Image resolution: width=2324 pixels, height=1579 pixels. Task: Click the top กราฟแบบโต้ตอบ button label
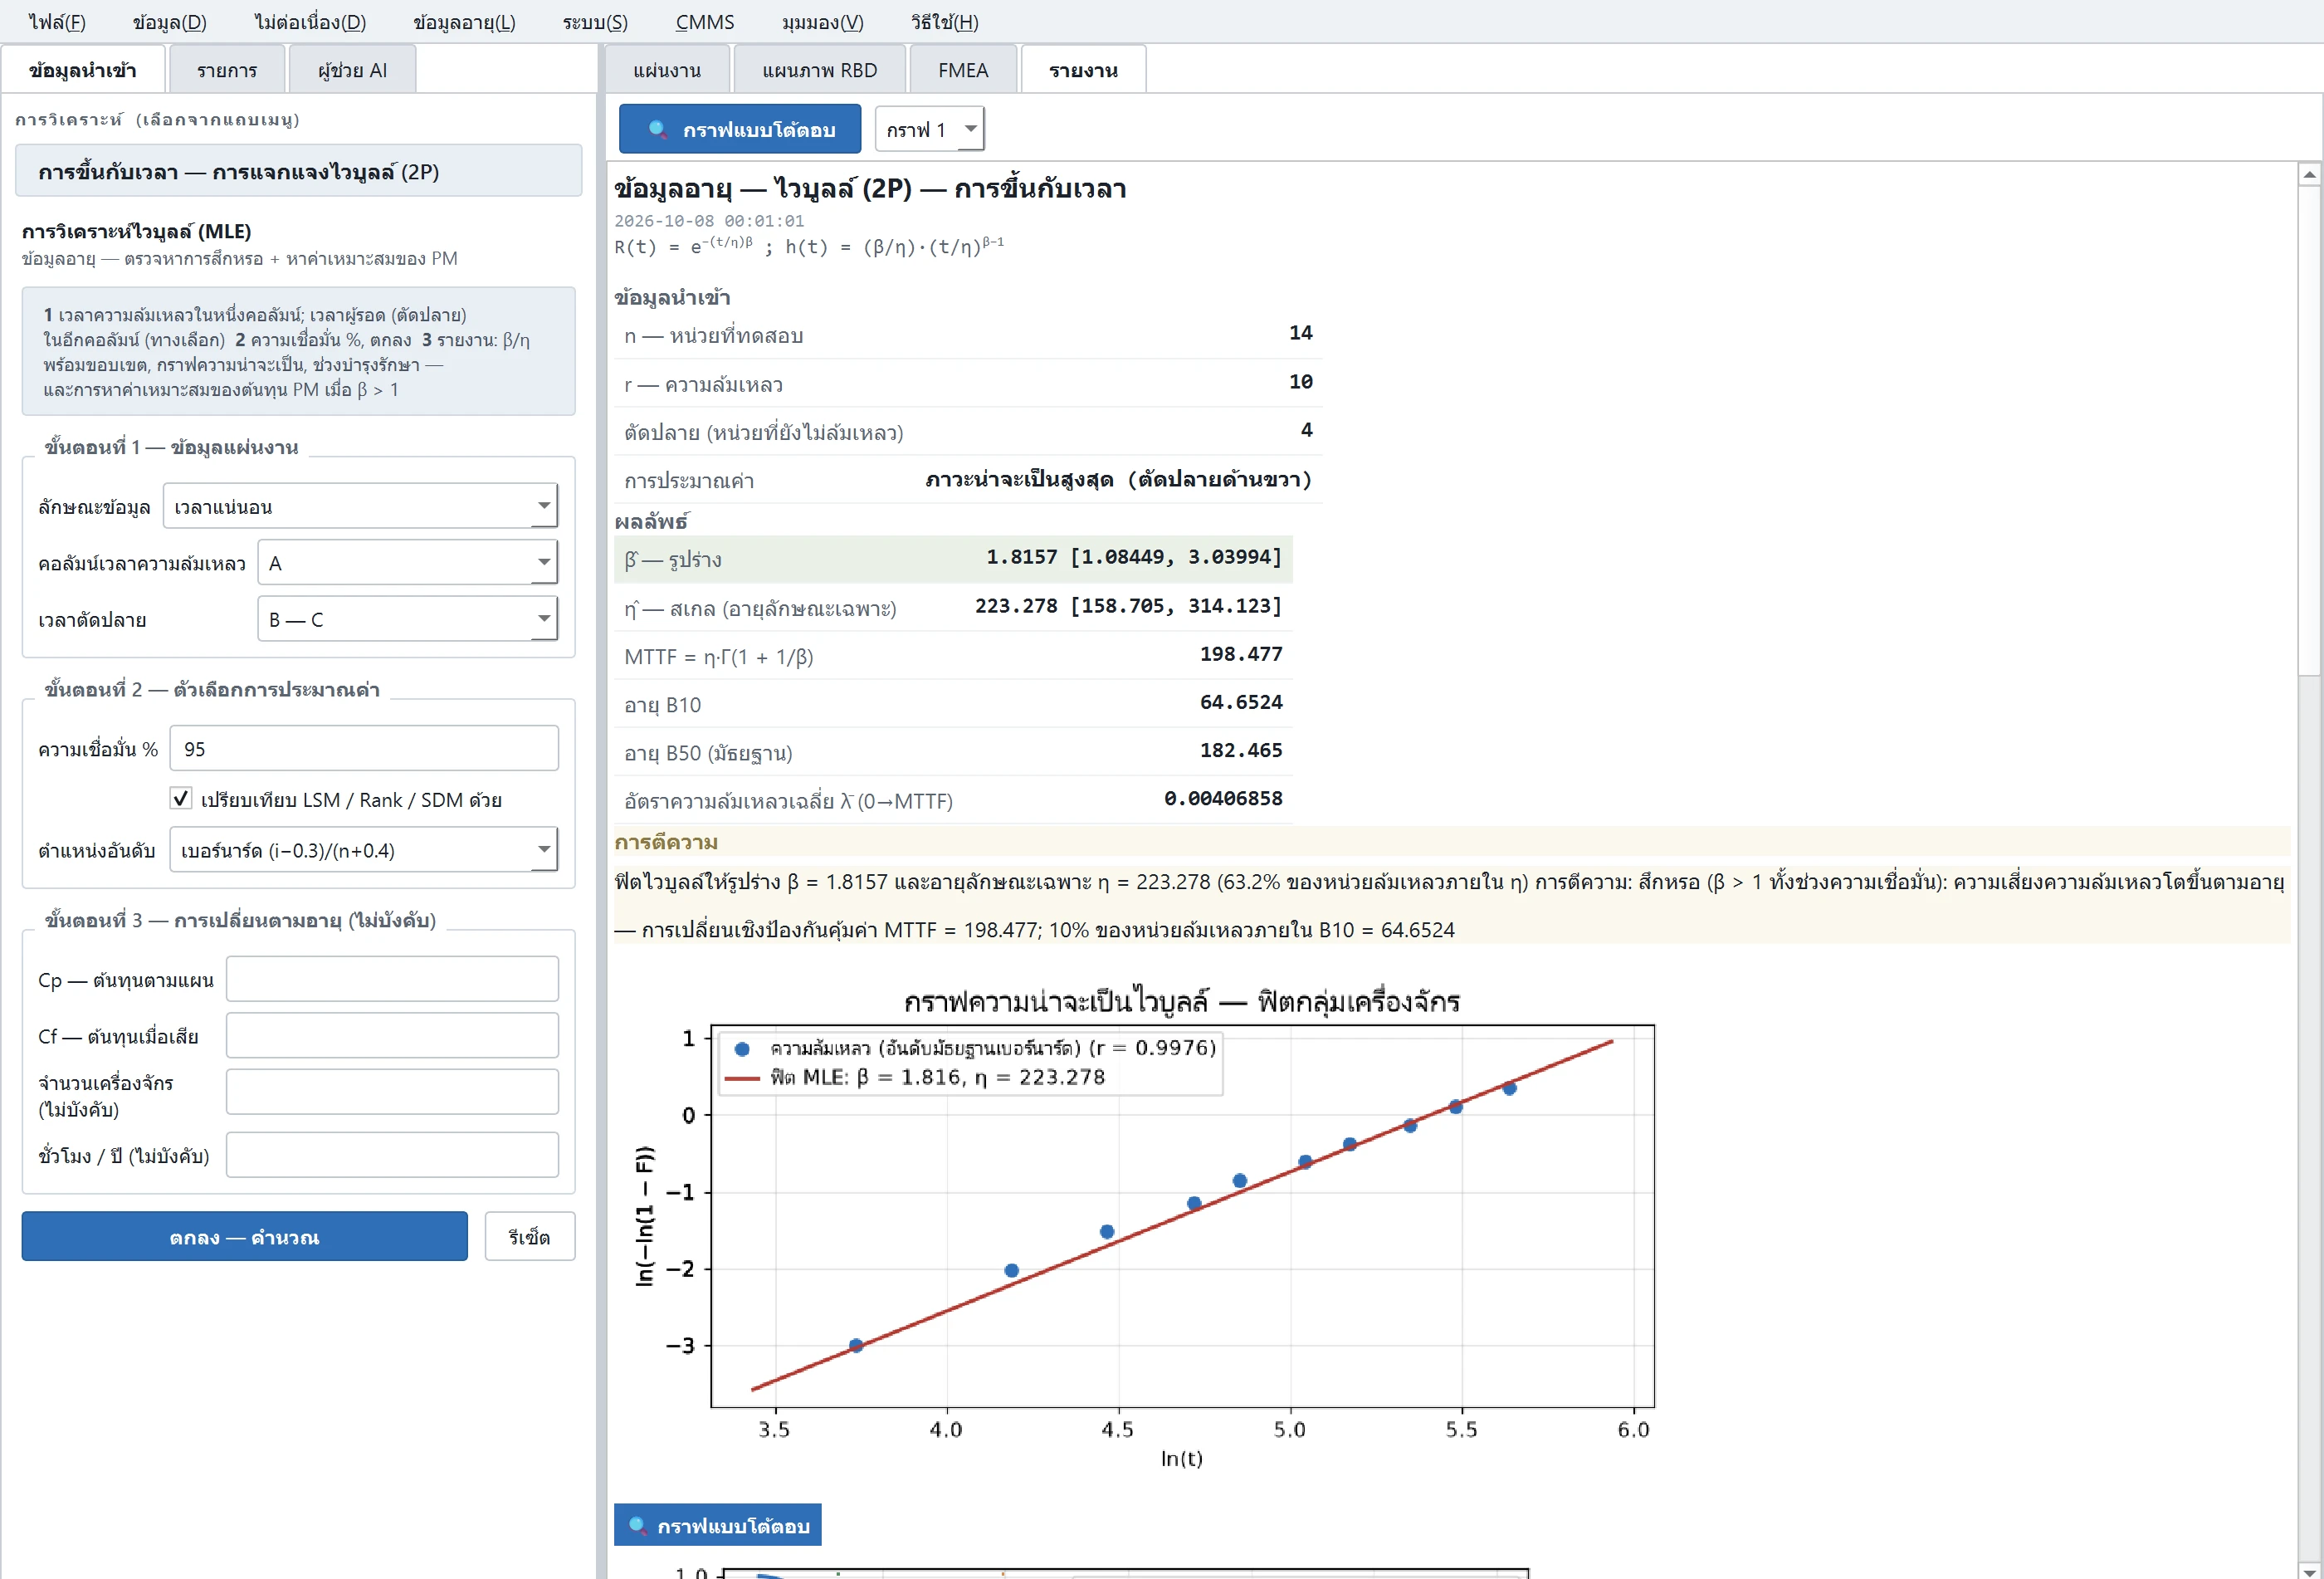click(x=758, y=129)
